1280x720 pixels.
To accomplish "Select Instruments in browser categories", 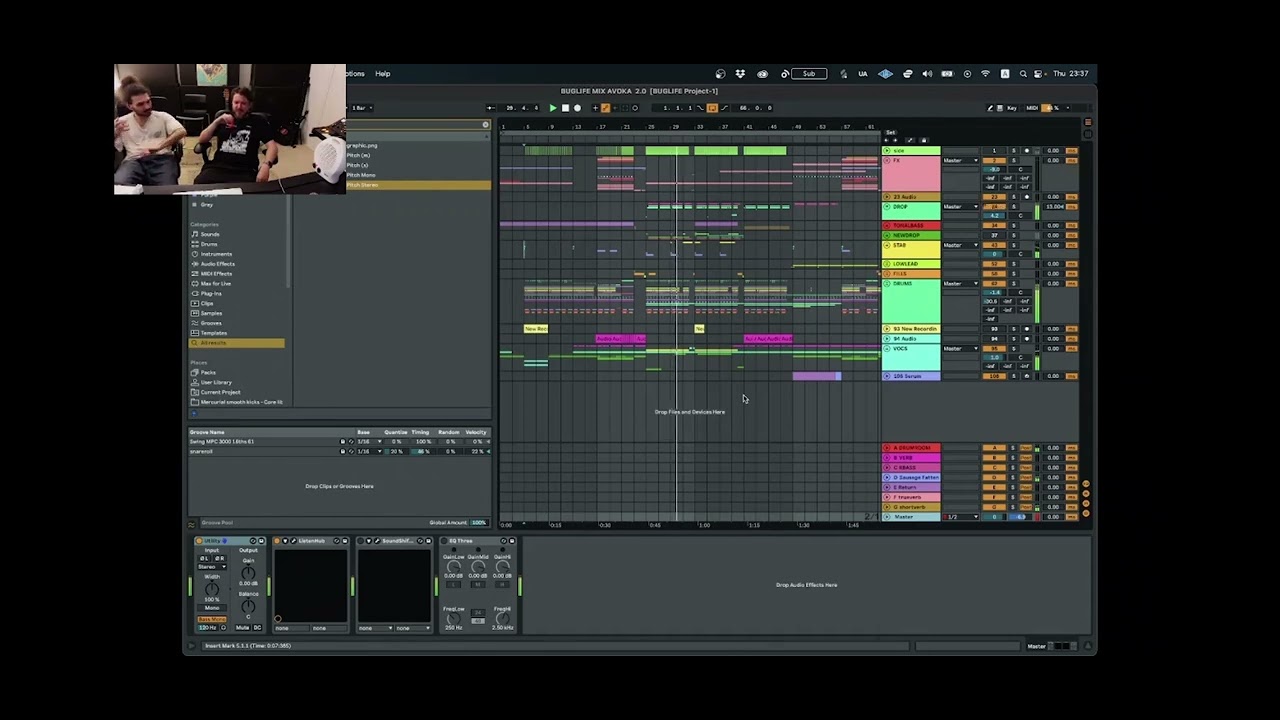I will click(216, 254).
